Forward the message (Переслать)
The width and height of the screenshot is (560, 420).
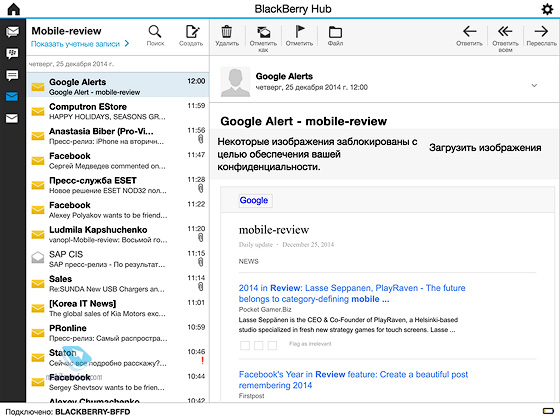coord(541,35)
